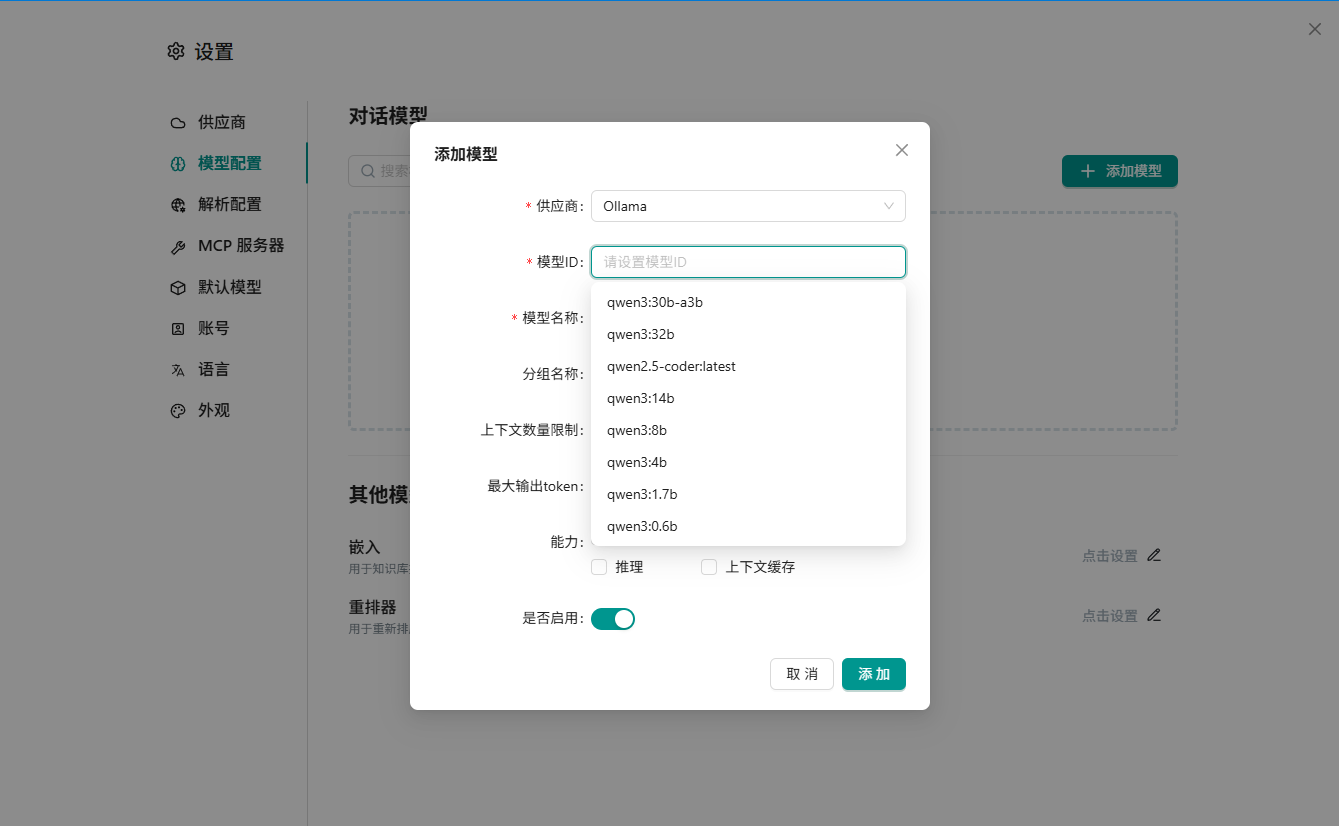Open 账号 settings page
This screenshot has width=1339, height=826.
click(214, 328)
